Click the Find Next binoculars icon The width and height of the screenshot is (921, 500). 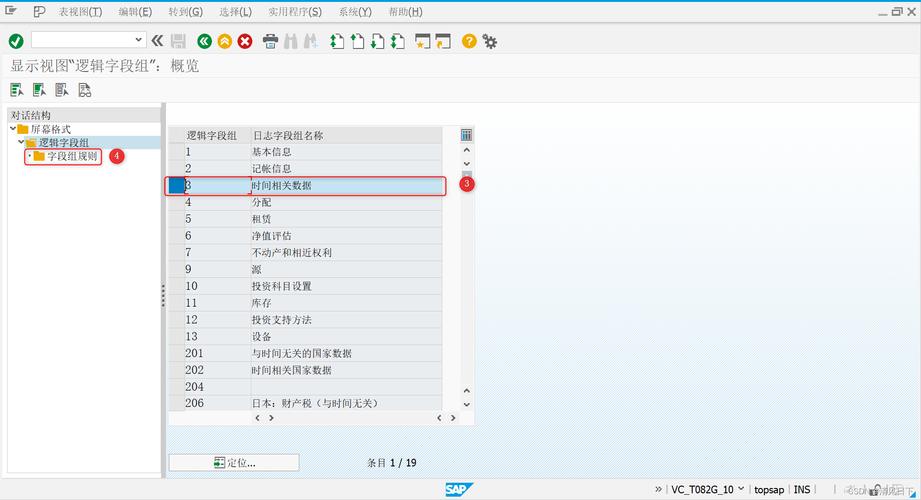(x=310, y=41)
